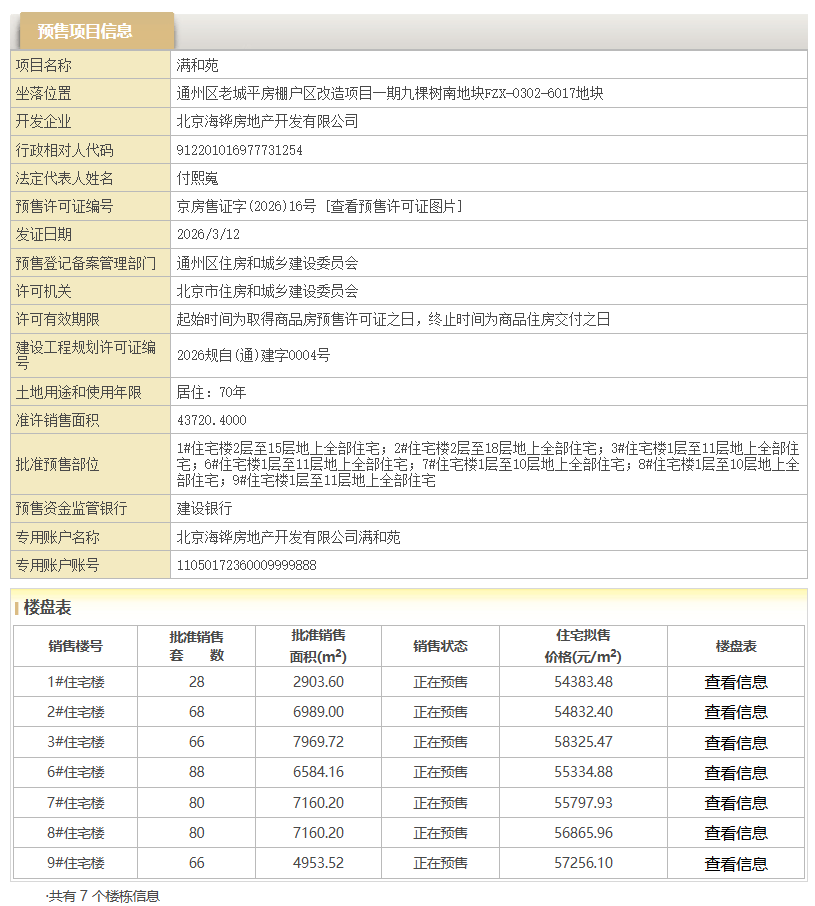The height and width of the screenshot is (906, 815).
Task: View 查看信息 for 3#住宅楼
Action: [x=735, y=743]
